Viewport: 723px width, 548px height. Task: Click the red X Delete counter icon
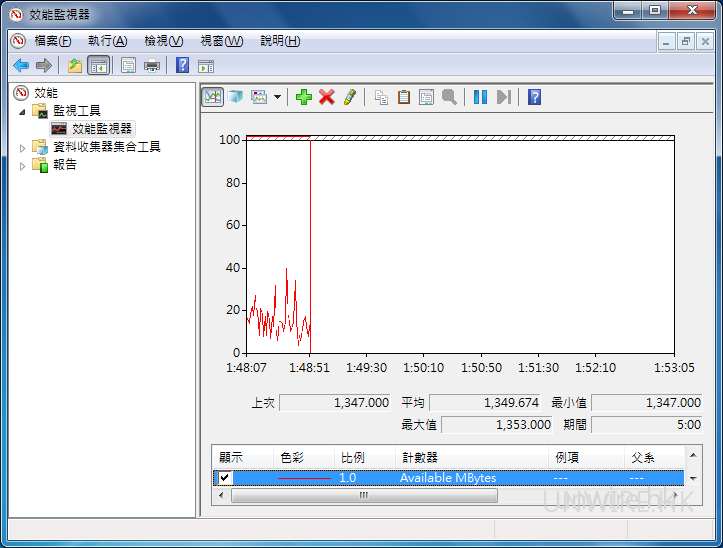(x=327, y=97)
